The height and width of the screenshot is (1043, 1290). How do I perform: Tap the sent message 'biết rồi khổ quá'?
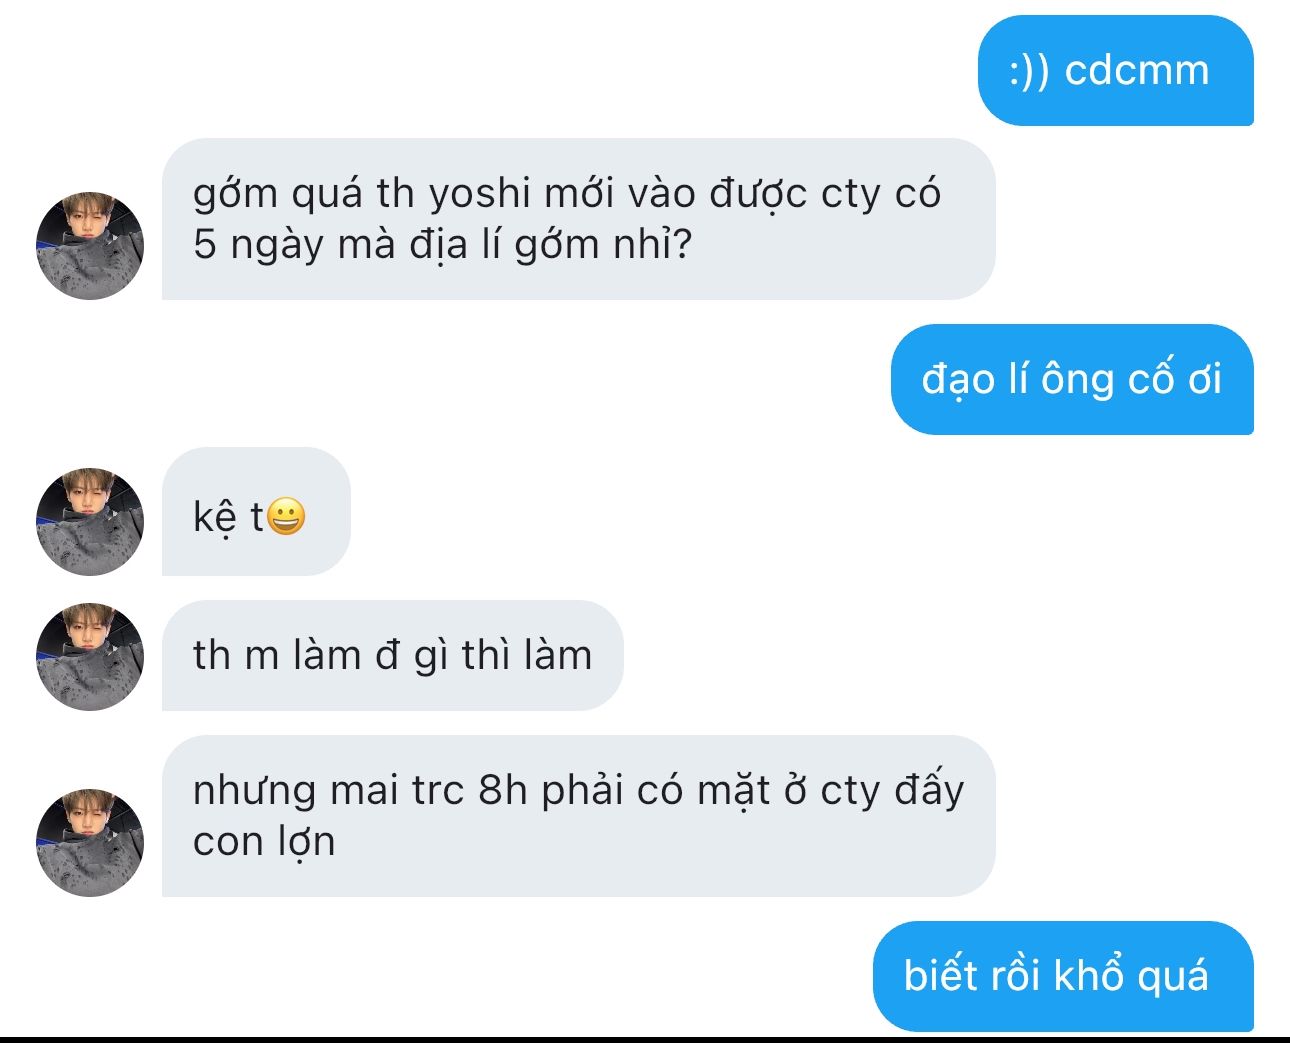[1063, 976]
